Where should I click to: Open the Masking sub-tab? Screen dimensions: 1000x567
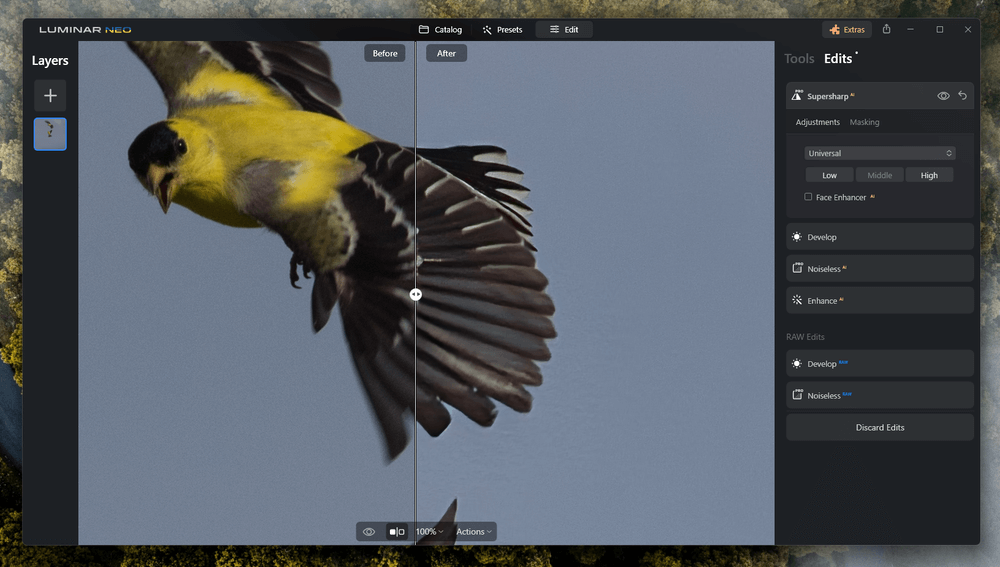point(864,122)
